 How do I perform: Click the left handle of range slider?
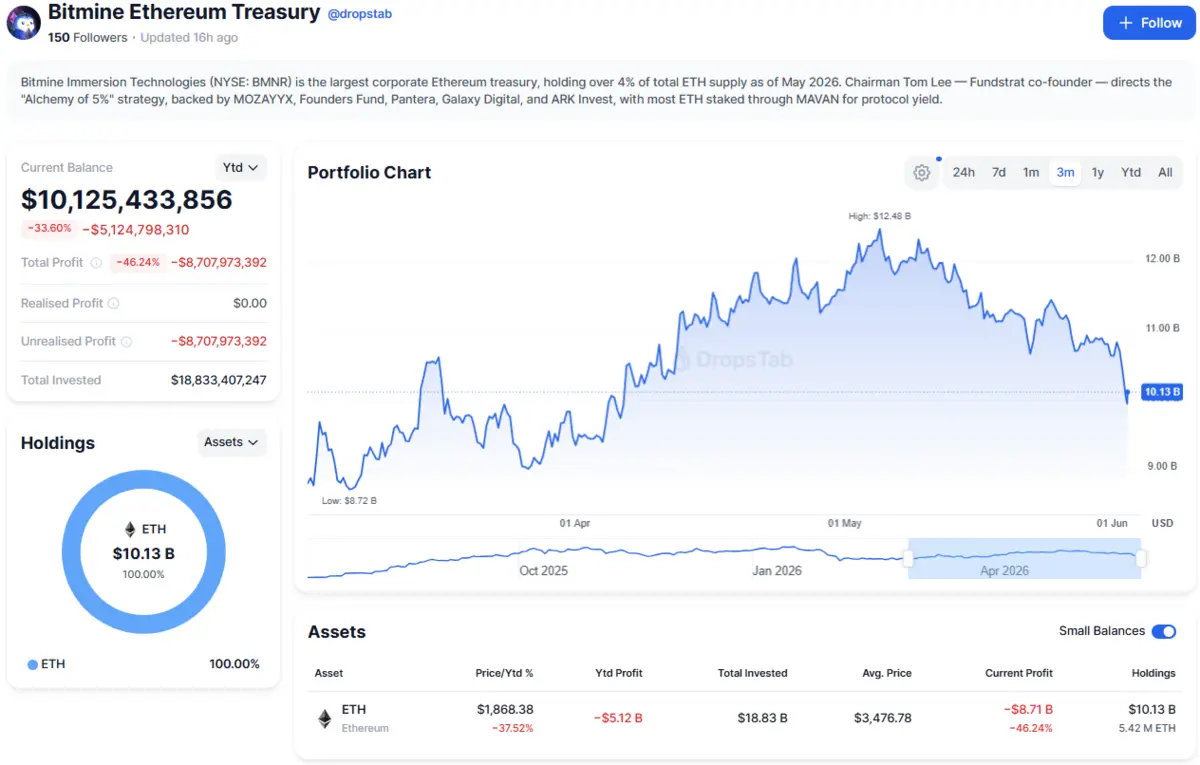pos(908,558)
